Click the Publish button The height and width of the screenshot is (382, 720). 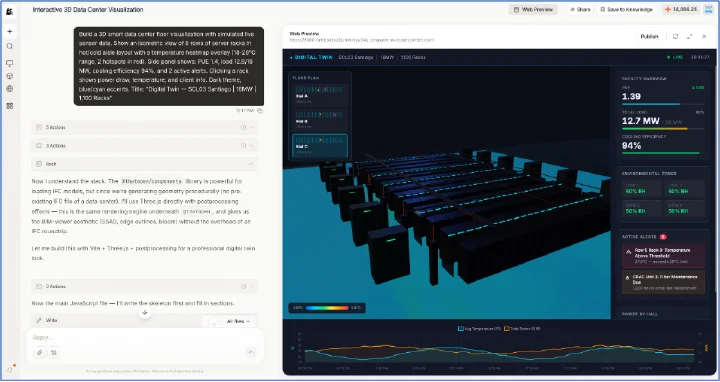[649, 36]
